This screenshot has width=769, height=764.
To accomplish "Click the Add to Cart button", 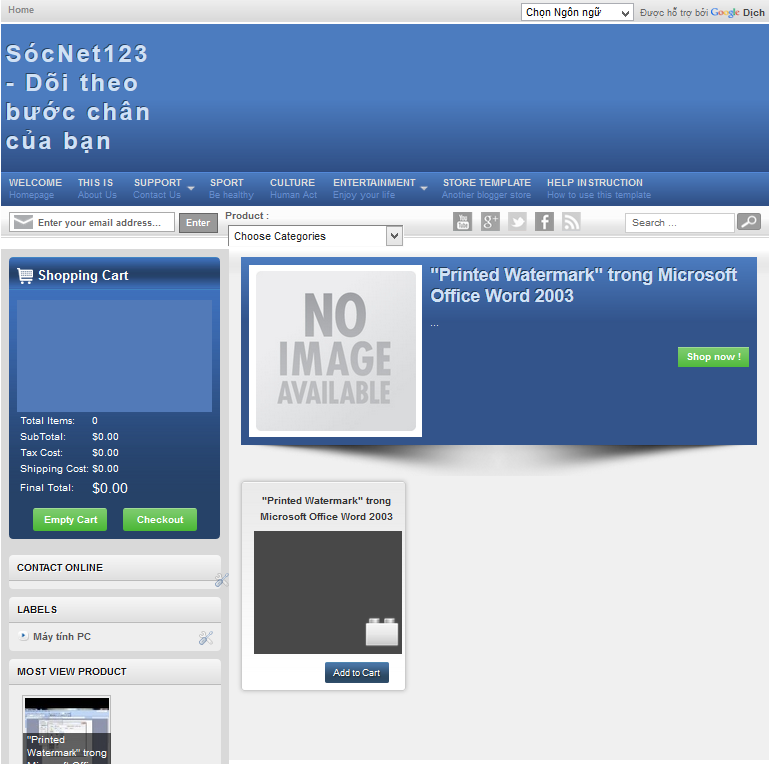I will [357, 672].
